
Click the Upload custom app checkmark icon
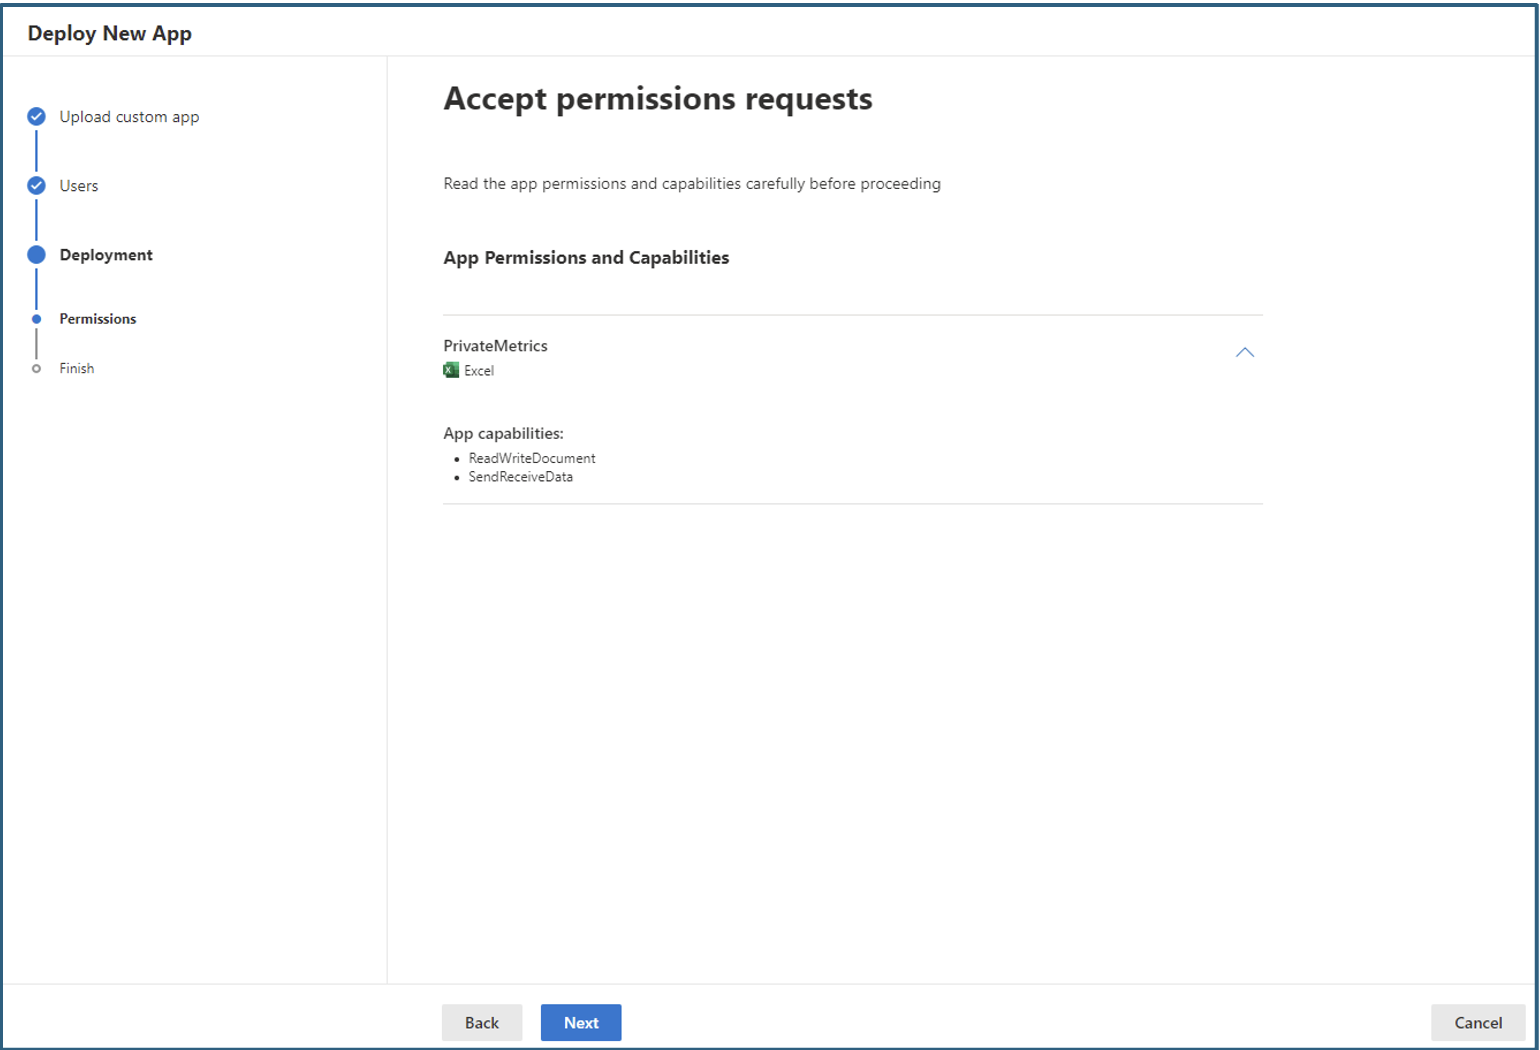click(x=36, y=116)
